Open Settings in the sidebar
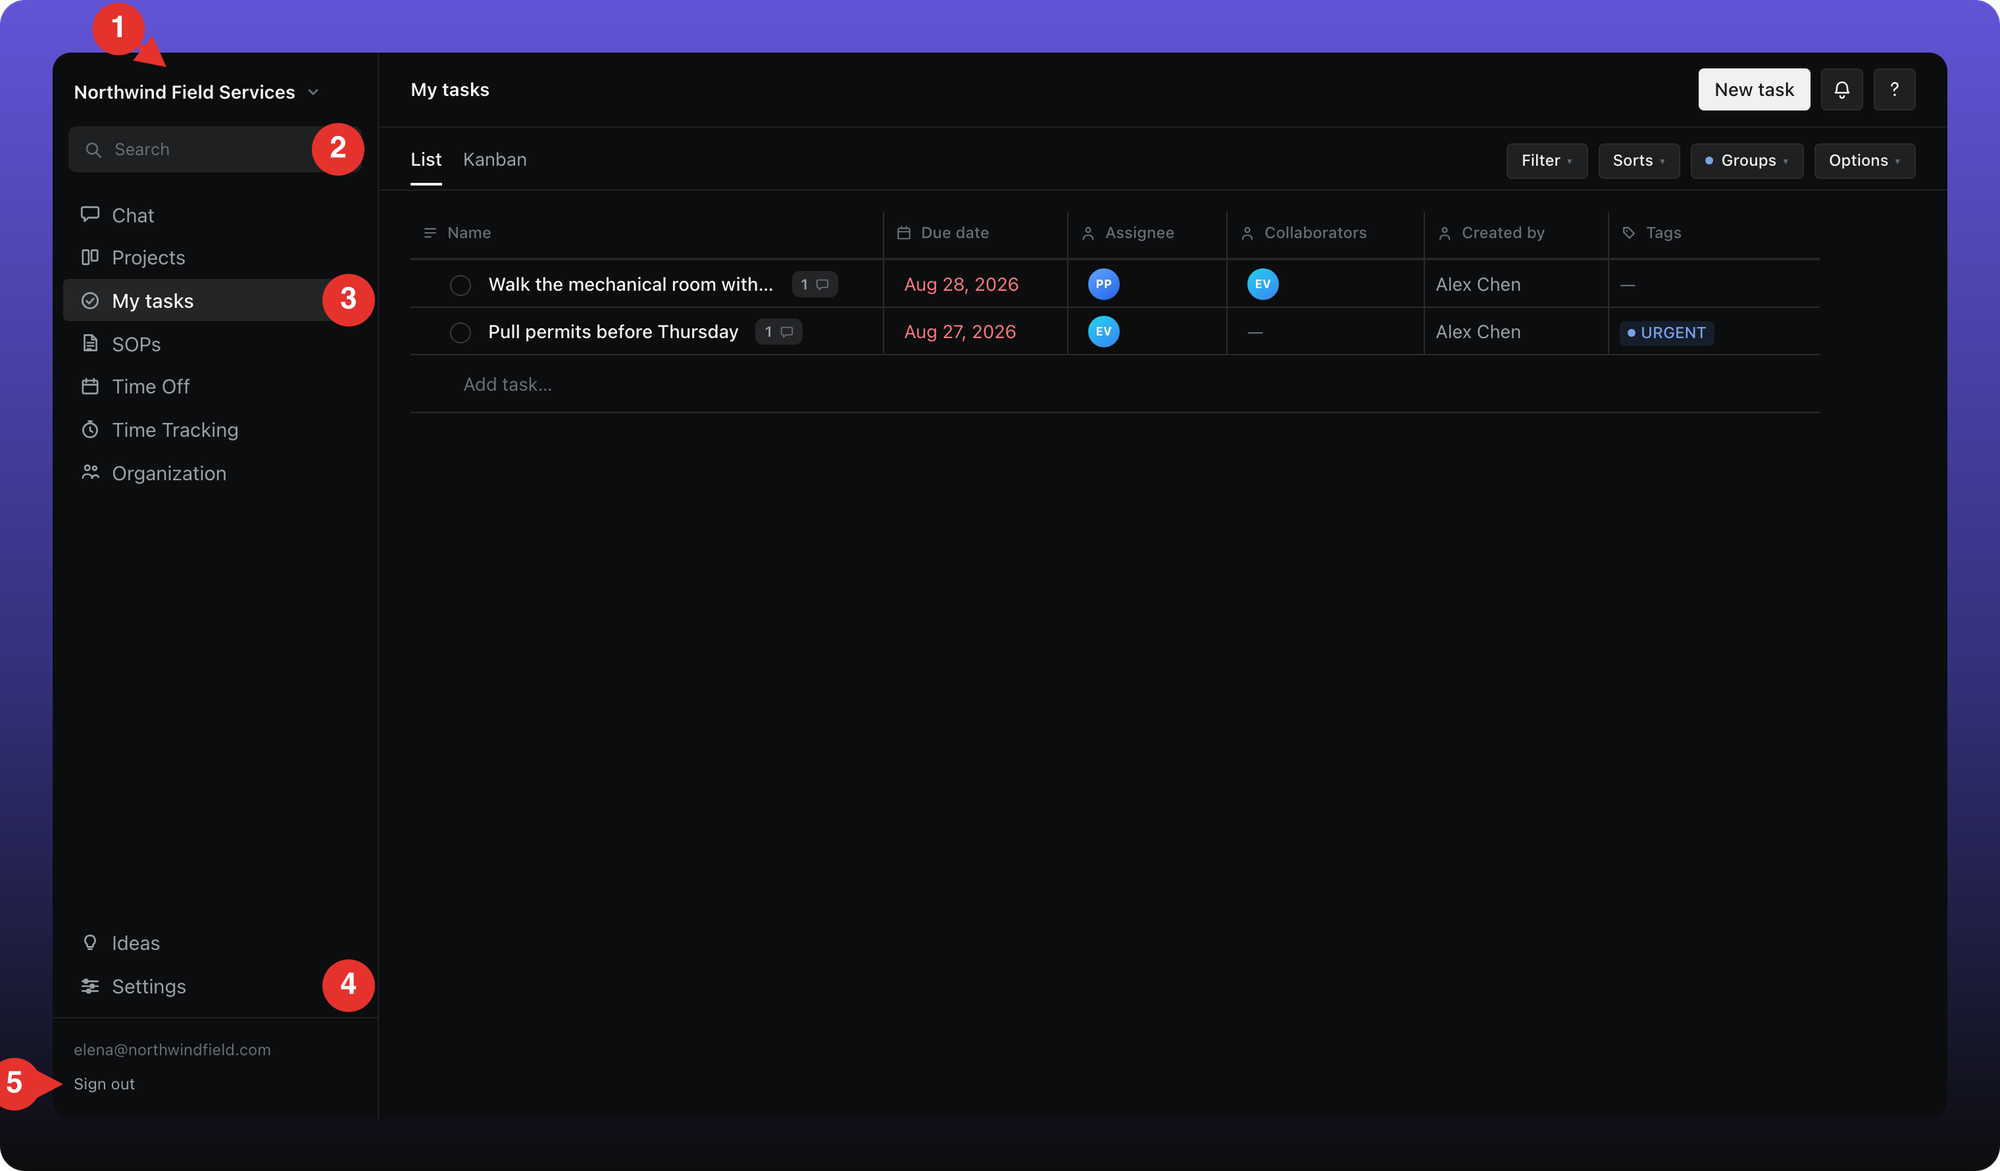 [215, 986]
